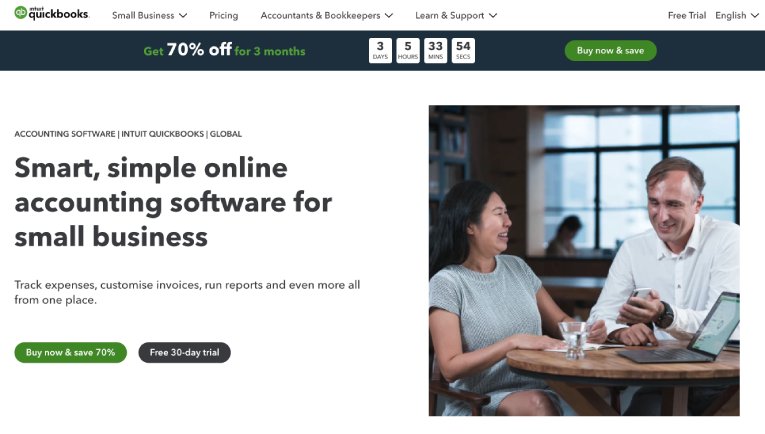Open the Learn & Support menu
765x434 pixels.
point(456,16)
